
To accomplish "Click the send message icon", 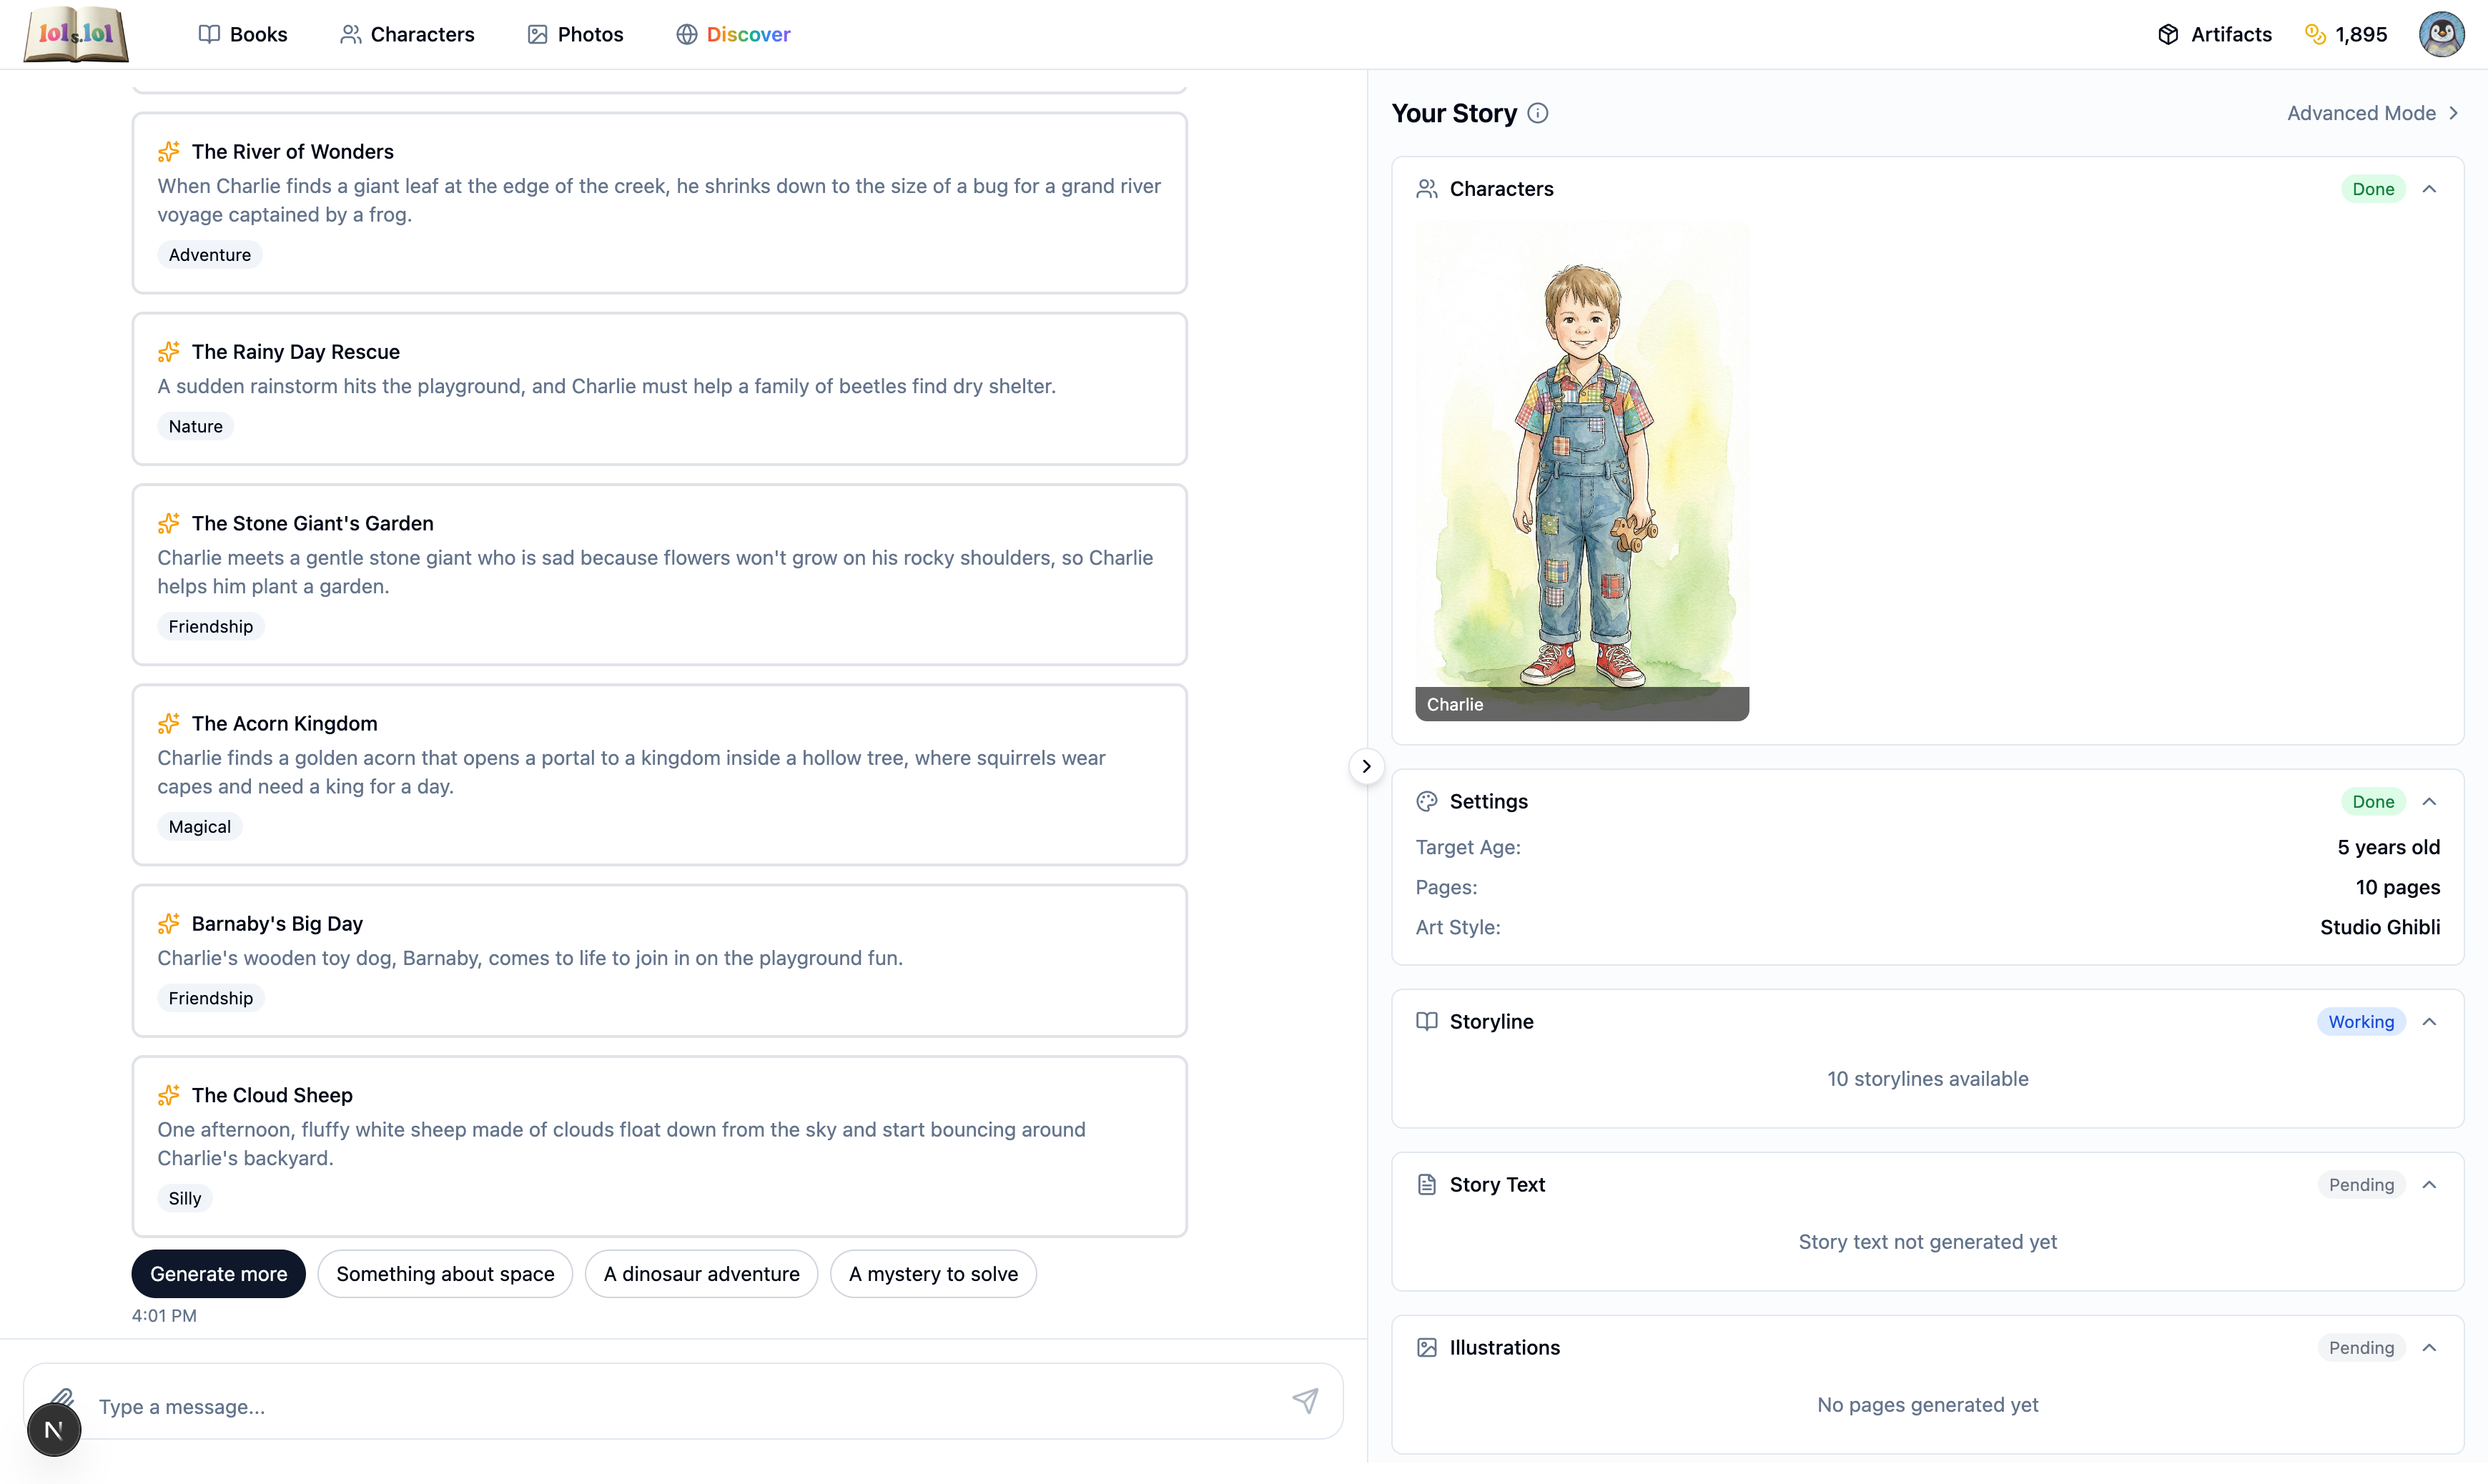I will coord(1306,1400).
